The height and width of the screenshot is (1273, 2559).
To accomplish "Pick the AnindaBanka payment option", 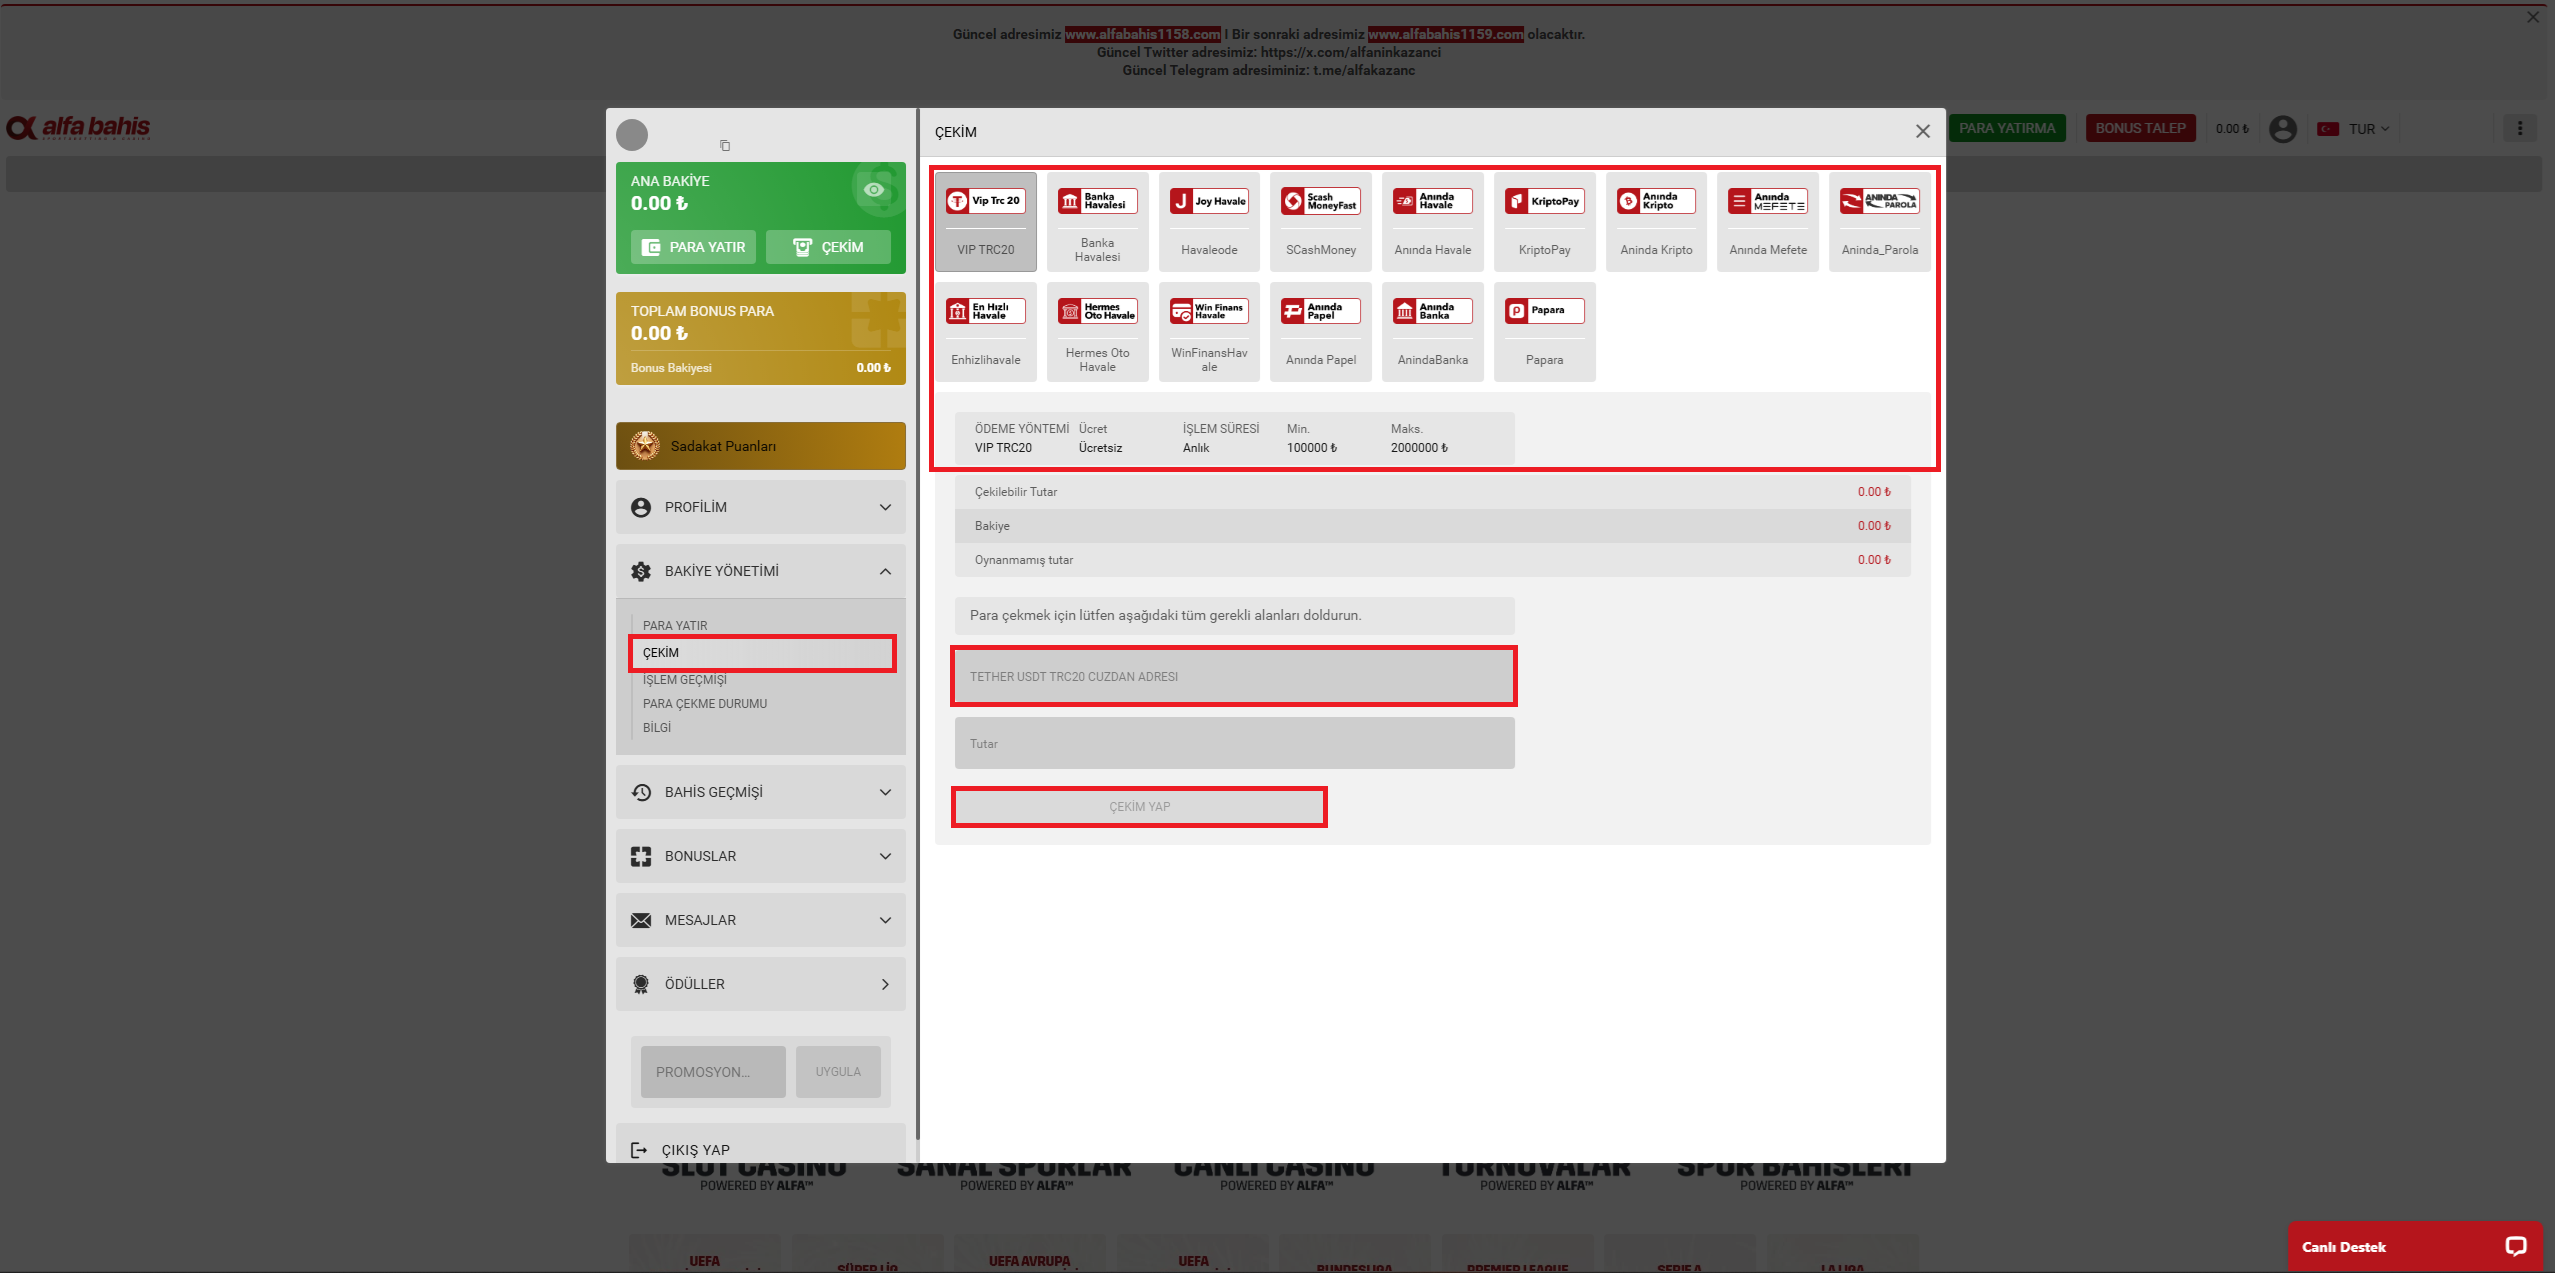I will pyautogui.click(x=1433, y=332).
